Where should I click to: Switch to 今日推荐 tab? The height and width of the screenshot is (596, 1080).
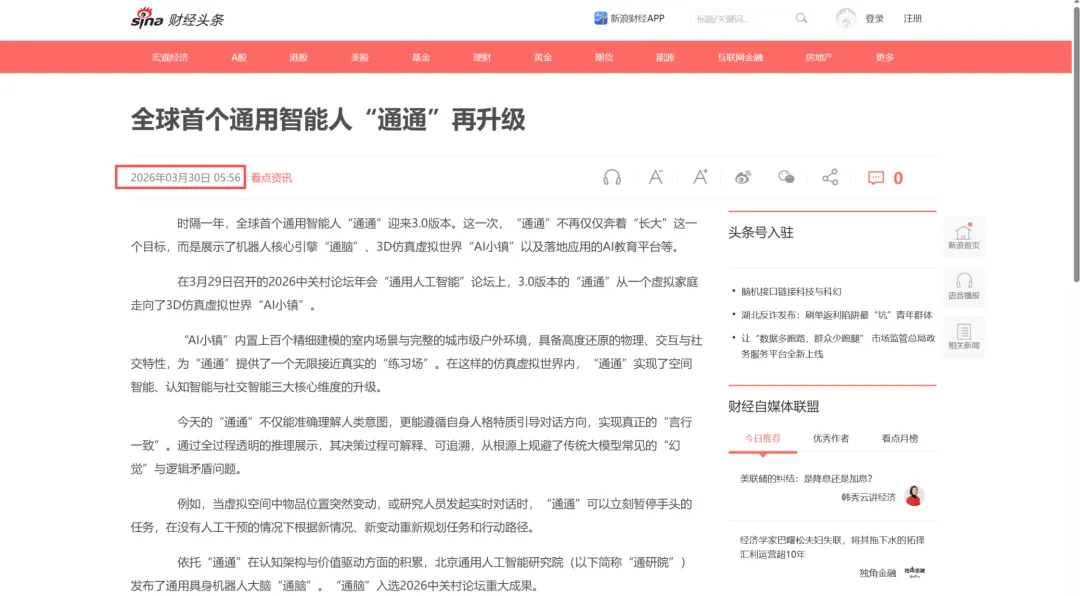[x=762, y=438]
